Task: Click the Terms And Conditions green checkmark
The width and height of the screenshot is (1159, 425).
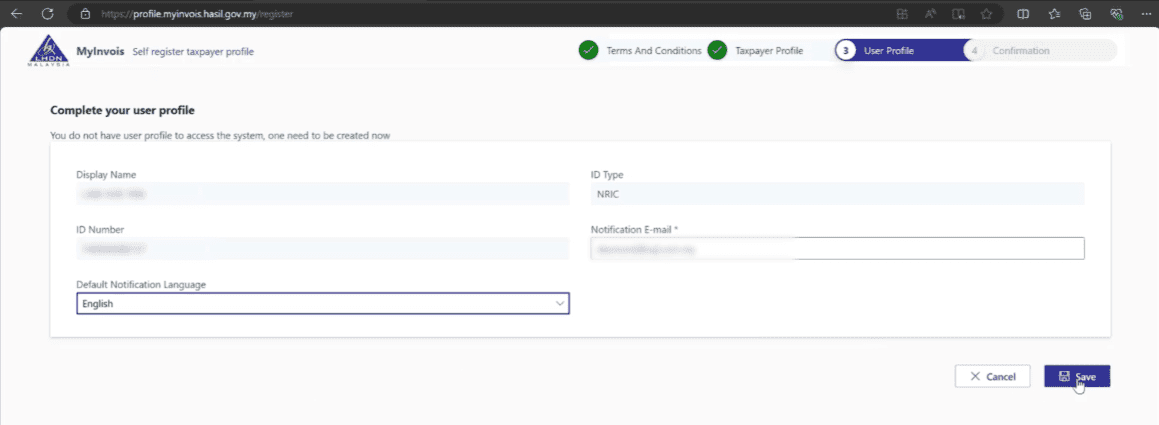Action: (588, 50)
